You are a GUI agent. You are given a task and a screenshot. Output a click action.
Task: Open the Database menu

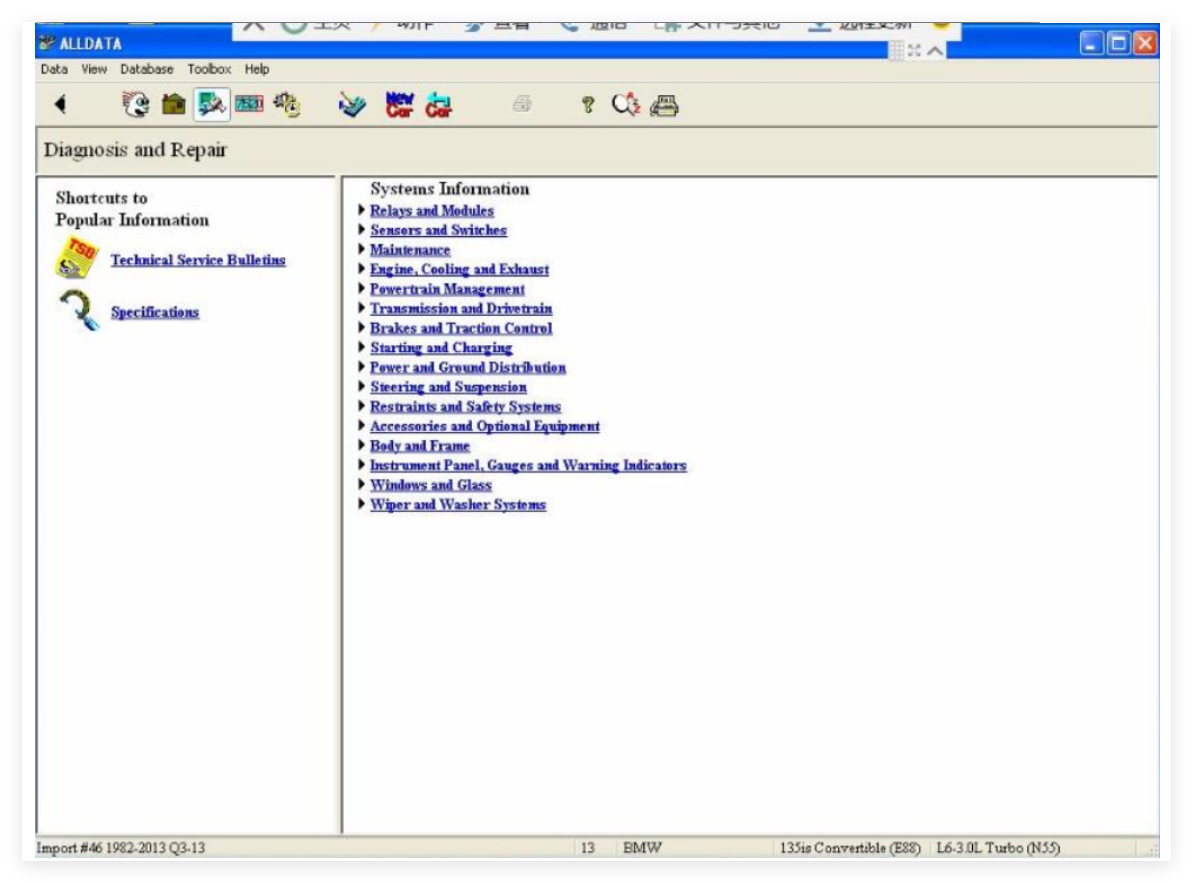tap(147, 69)
